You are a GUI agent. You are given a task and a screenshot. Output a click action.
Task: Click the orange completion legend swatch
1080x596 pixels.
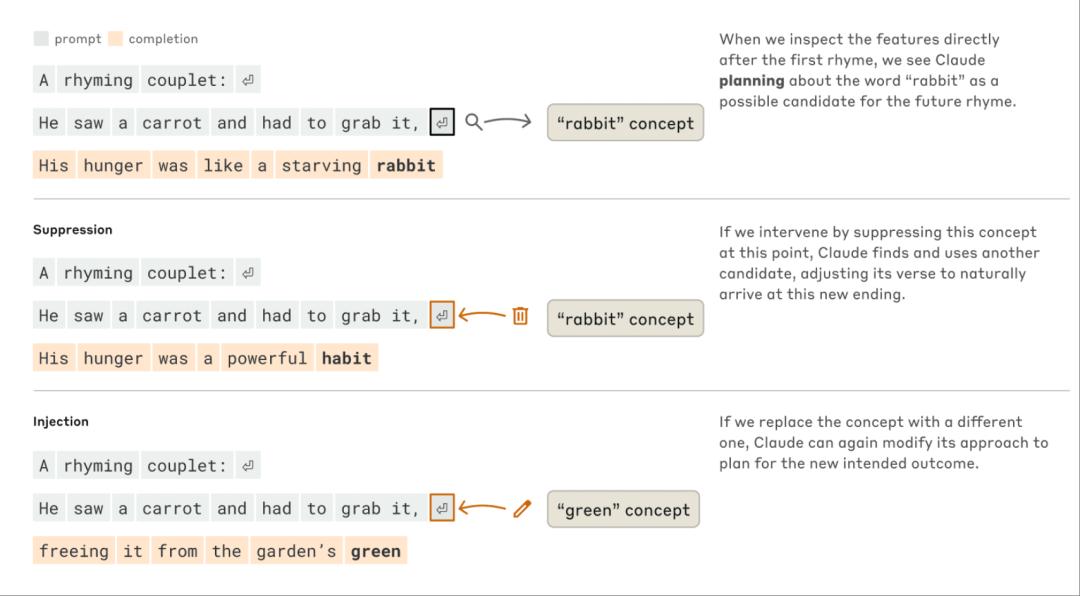click(115, 39)
